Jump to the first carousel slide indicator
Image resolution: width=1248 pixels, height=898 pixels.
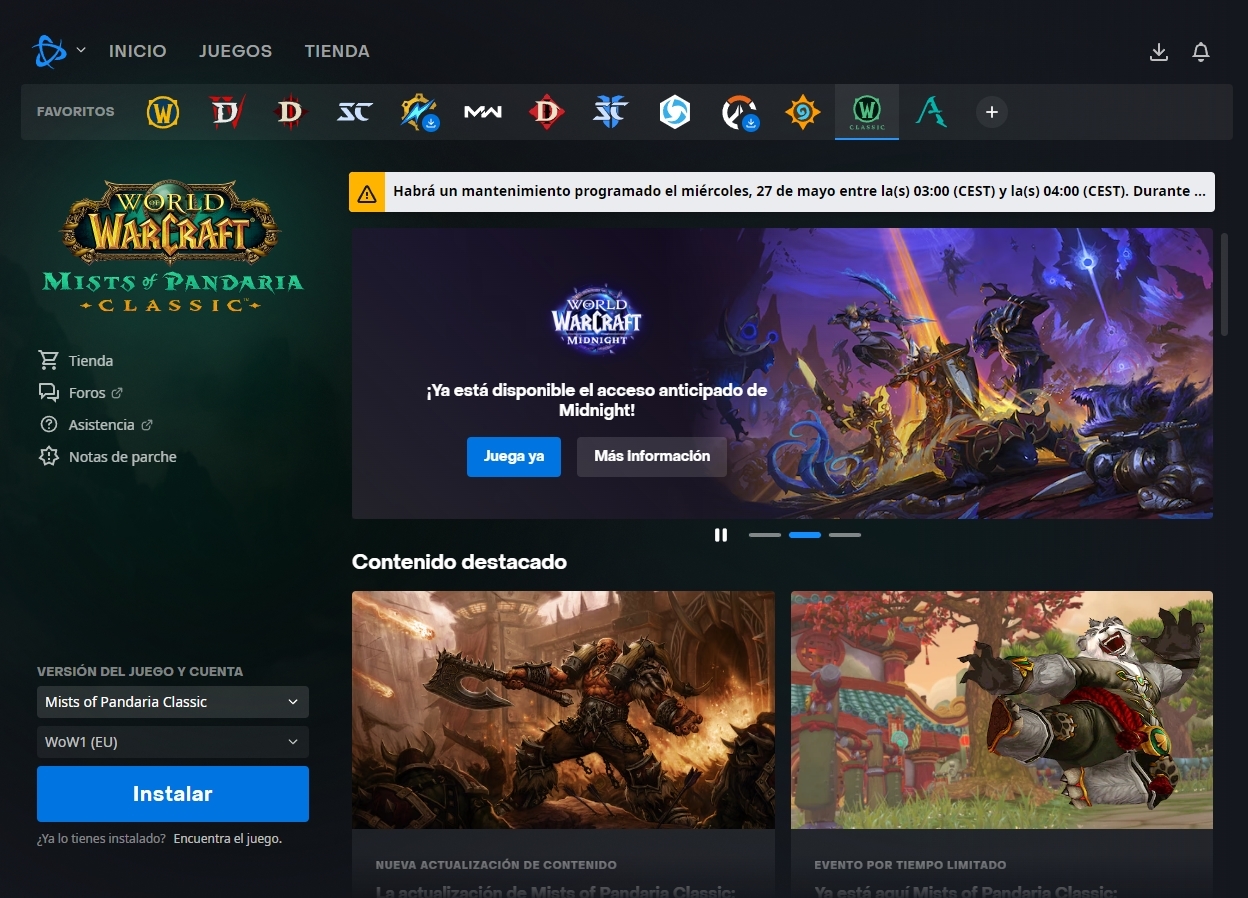click(x=765, y=535)
